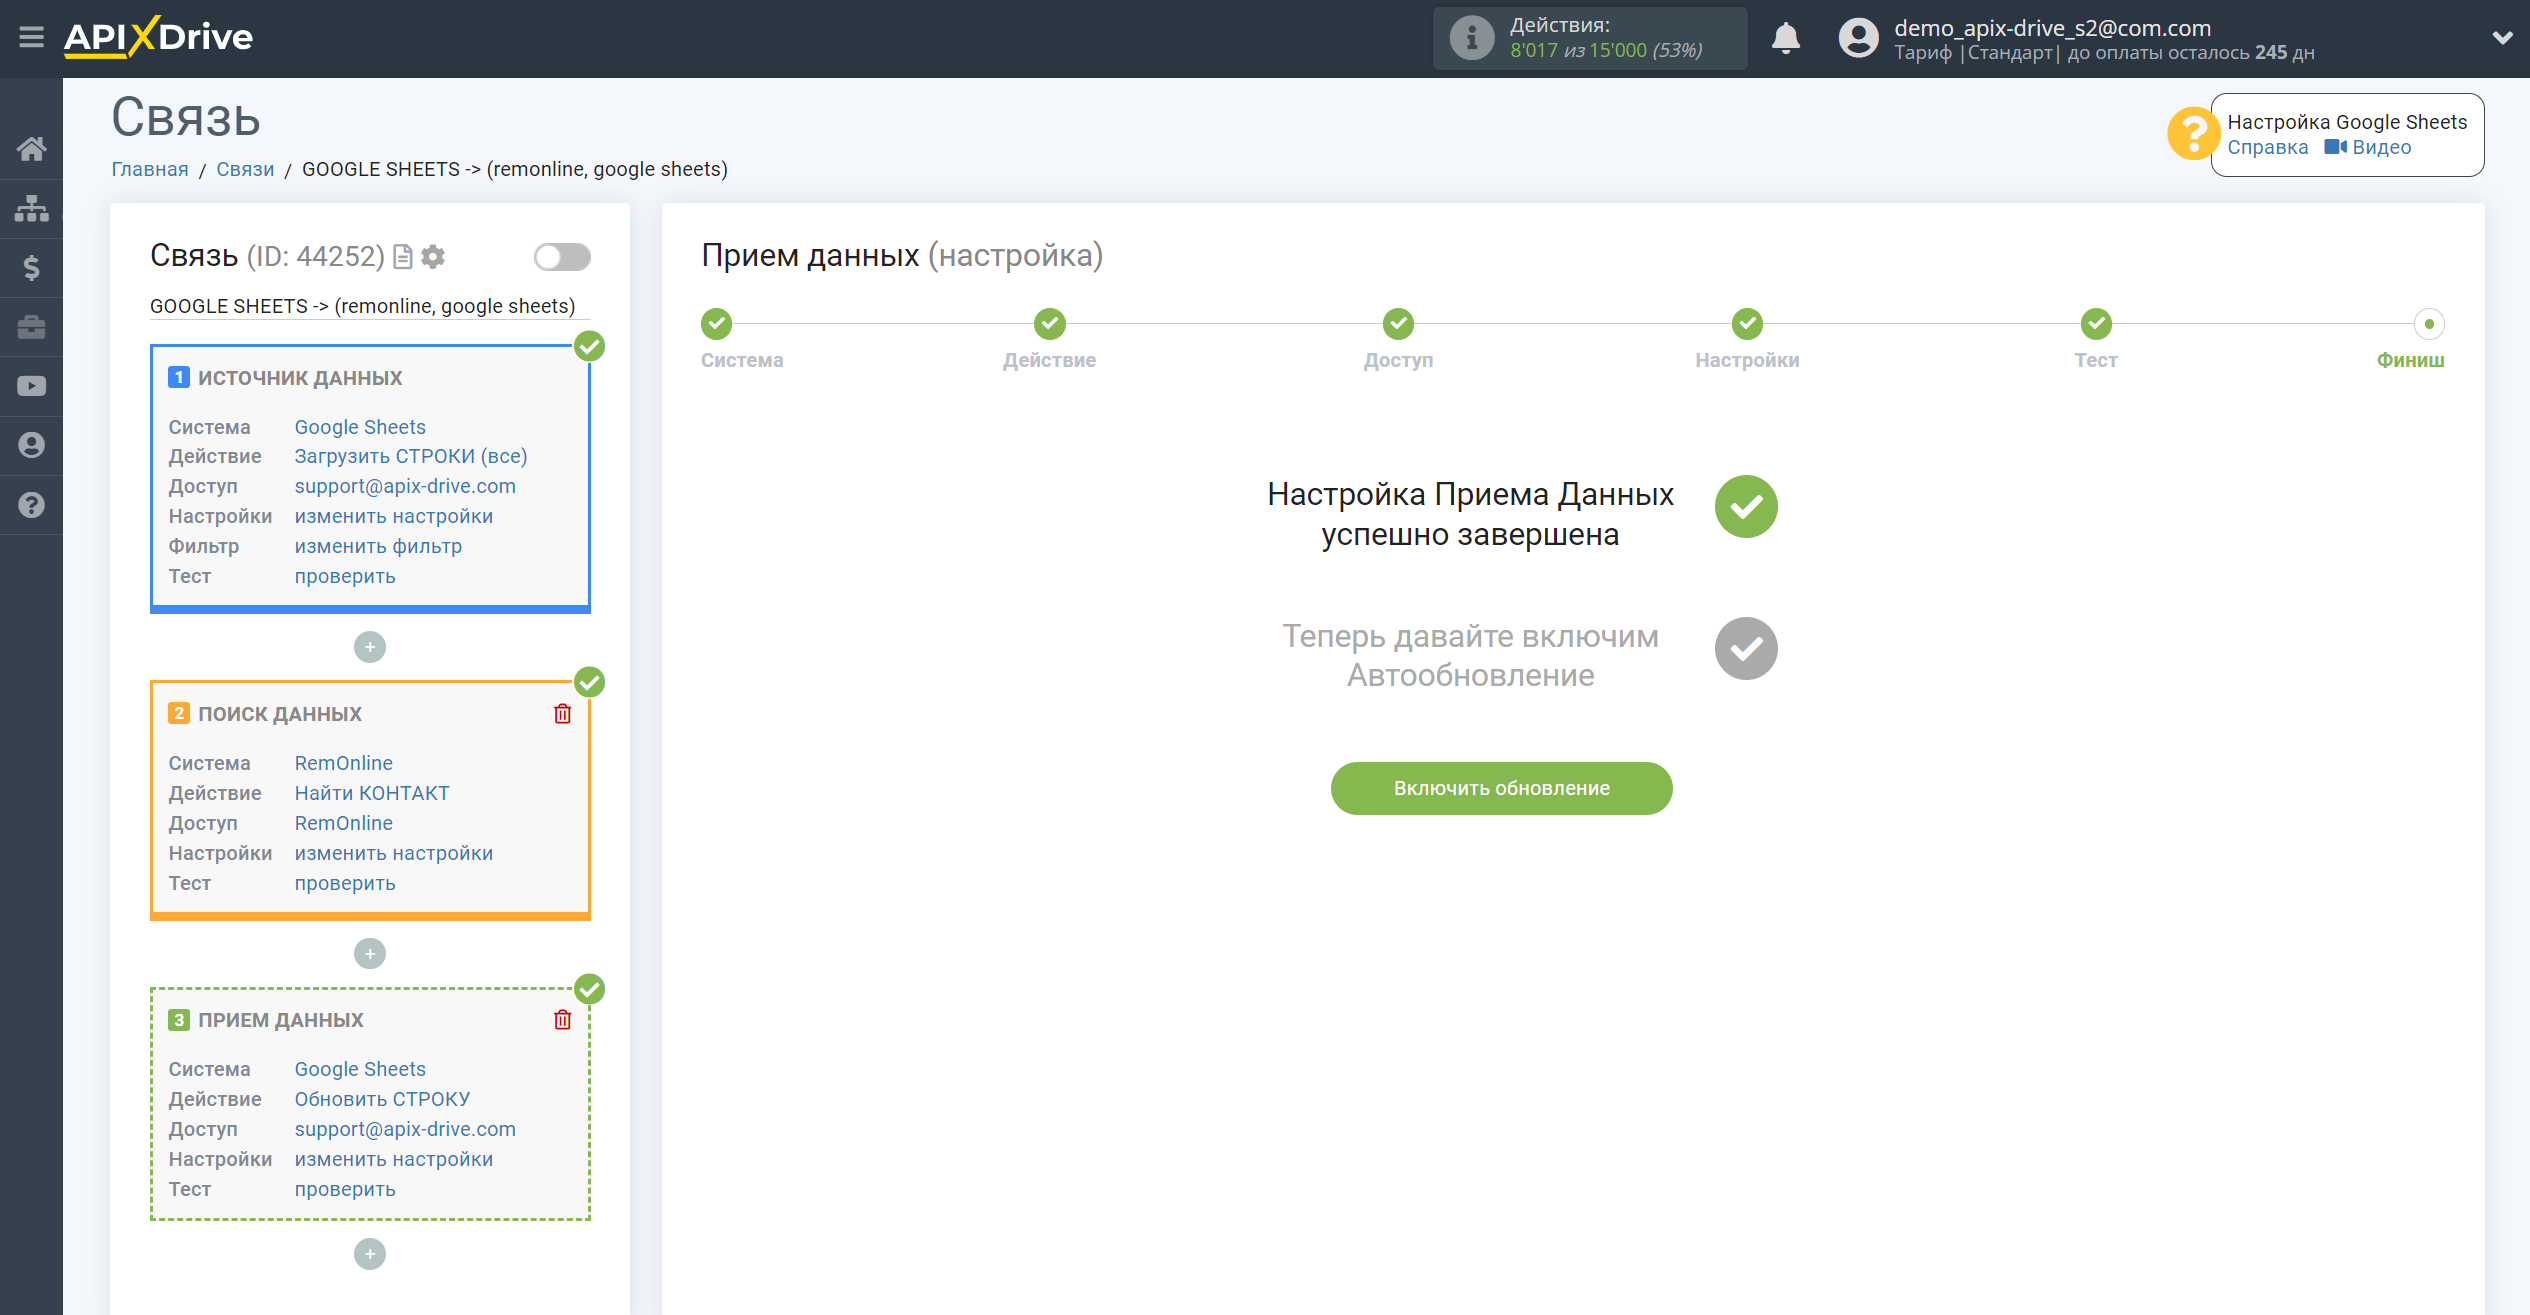Open the hamburger menu
2530x1315 pixels.
(x=31, y=37)
